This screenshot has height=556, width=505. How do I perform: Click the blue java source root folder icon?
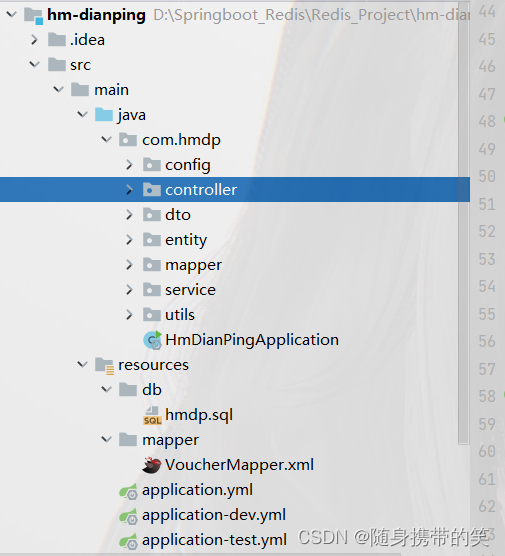click(104, 115)
